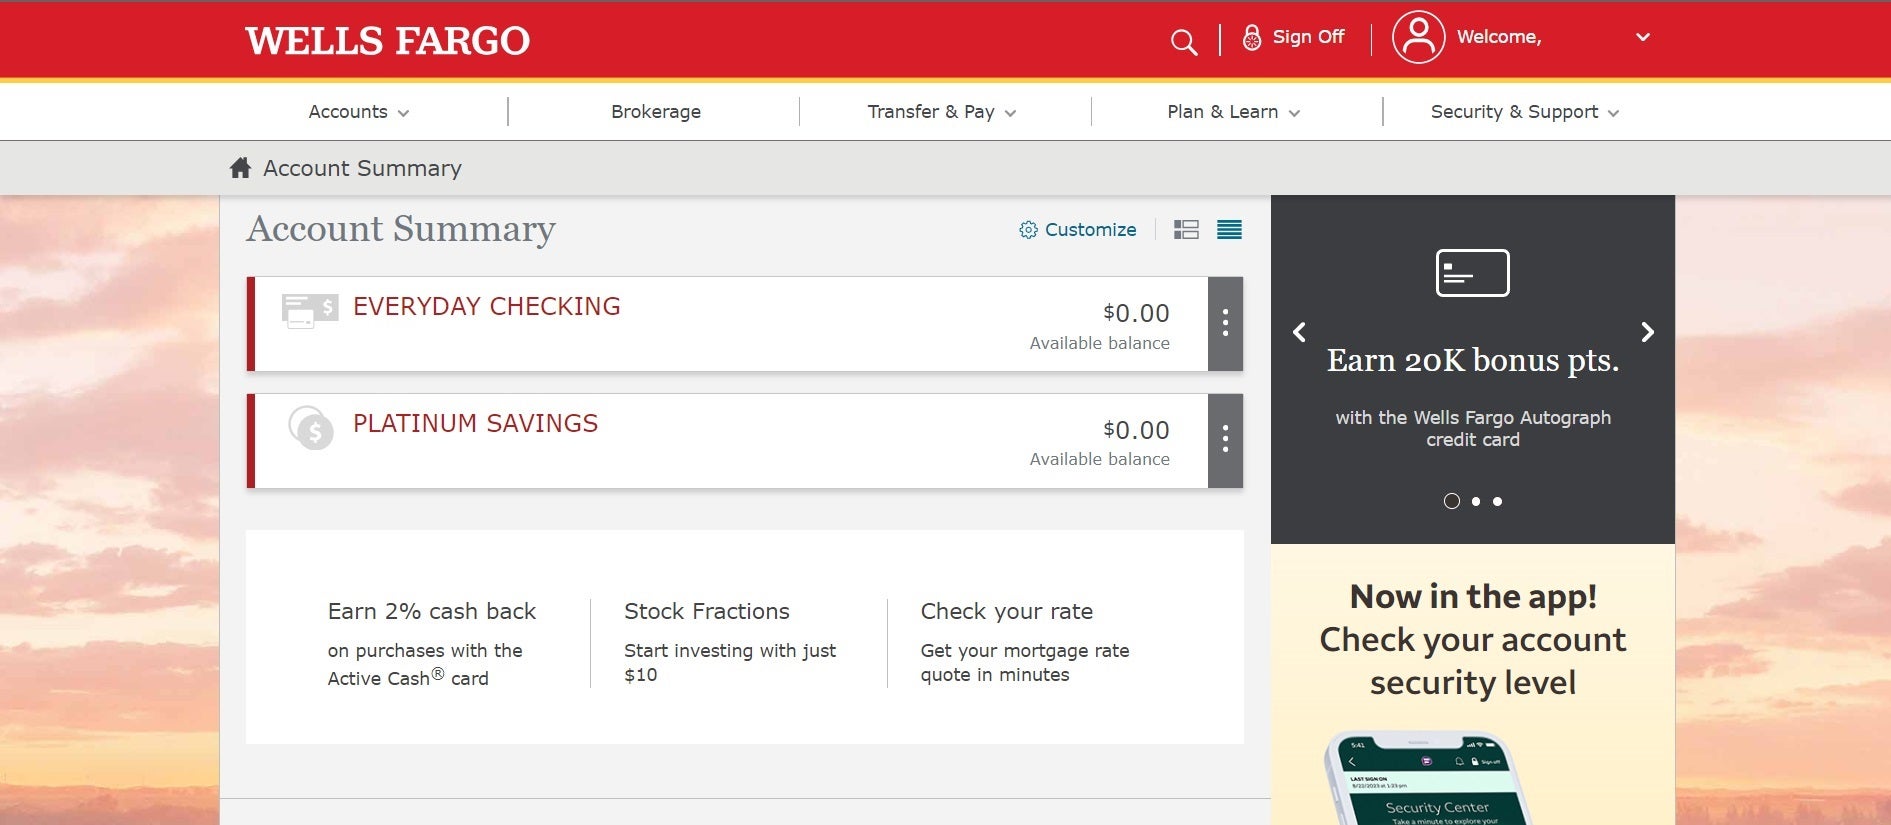Image resolution: width=1891 pixels, height=825 pixels.
Task: Open Platinum Savings three-dot options menu
Action: point(1225,440)
